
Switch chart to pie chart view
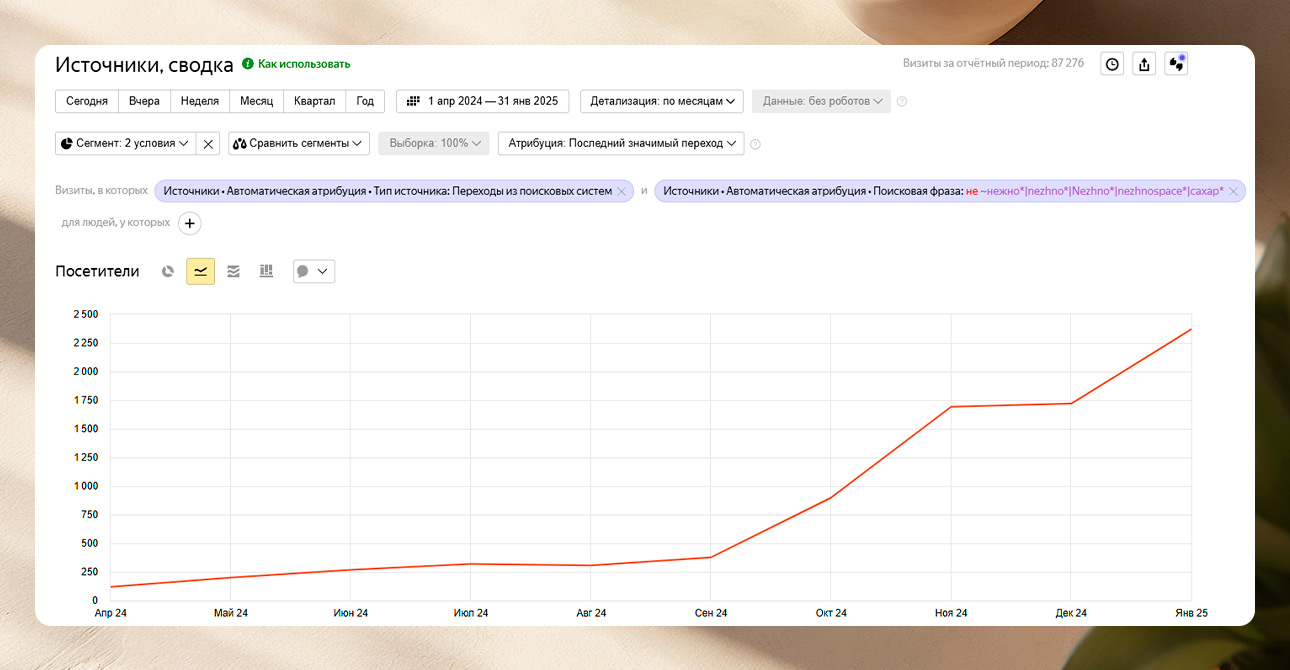tap(168, 271)
